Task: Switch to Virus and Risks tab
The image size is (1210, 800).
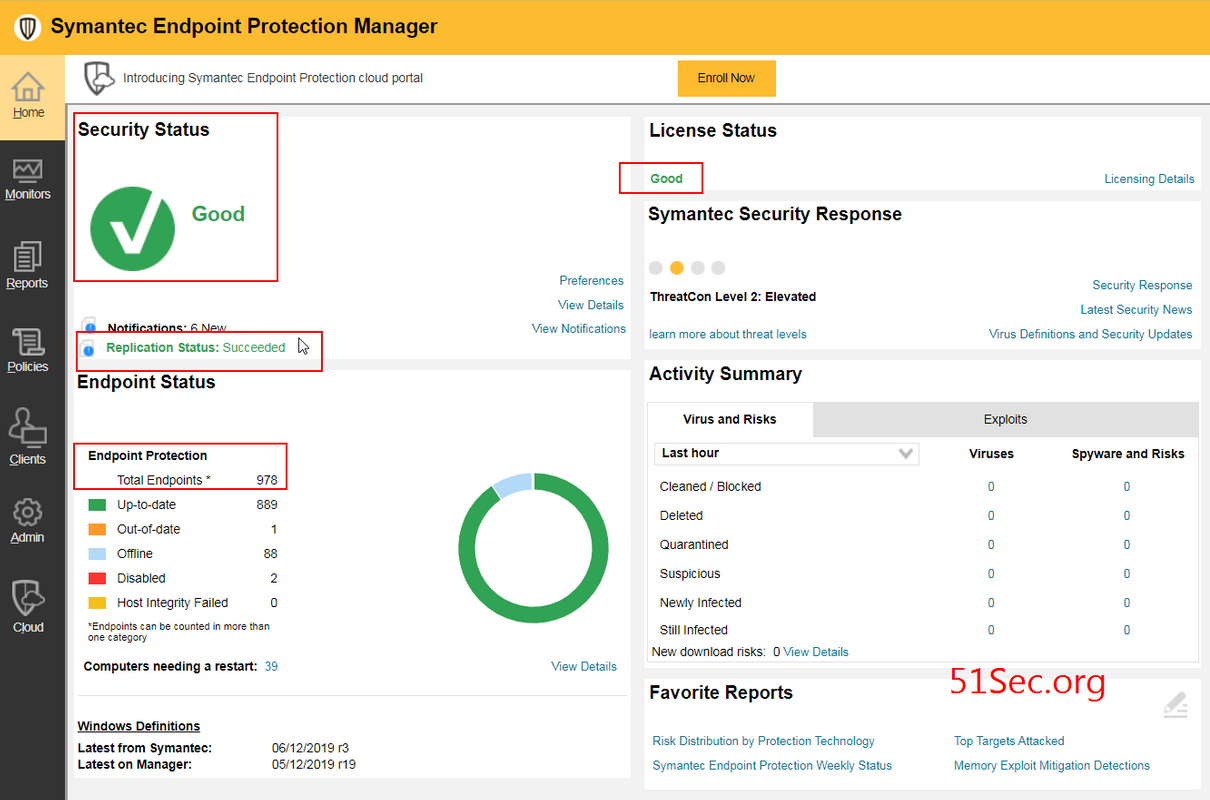Action: click(x=730, y=420)
